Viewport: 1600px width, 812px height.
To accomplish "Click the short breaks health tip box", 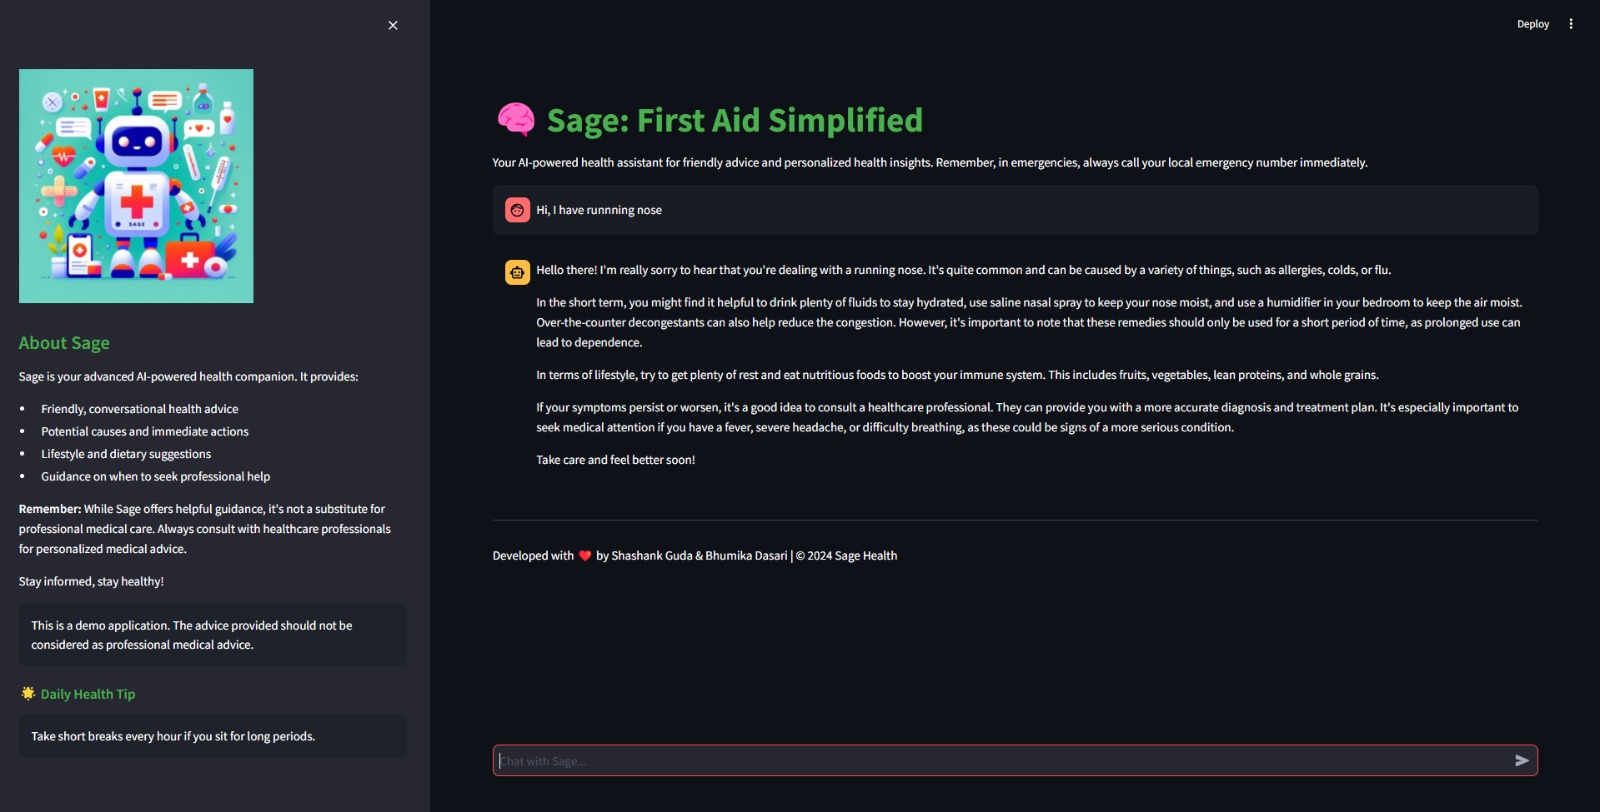I will click(x=213, y=736).
